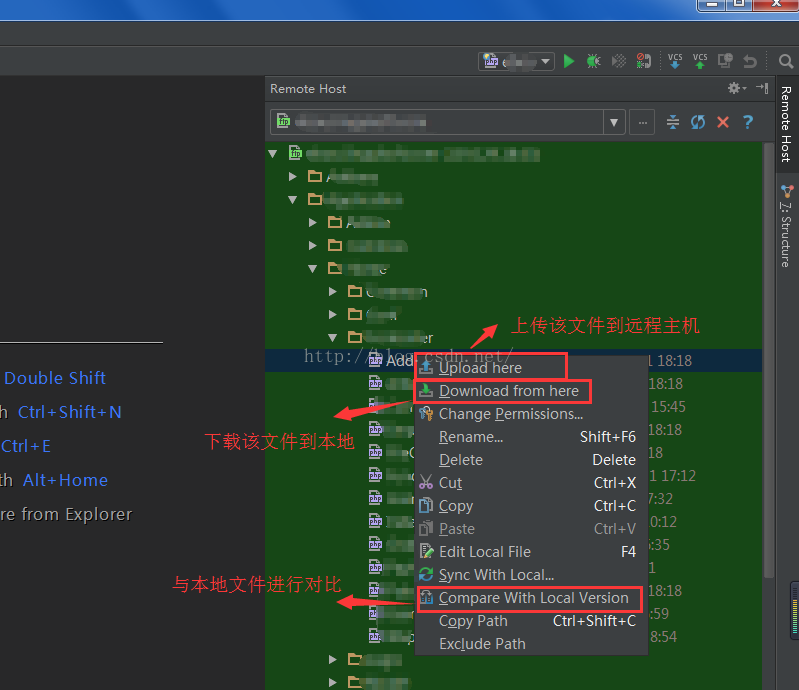799x690 pixels.
Task: Collapse the second folder under root
Action: click(292, 199)
